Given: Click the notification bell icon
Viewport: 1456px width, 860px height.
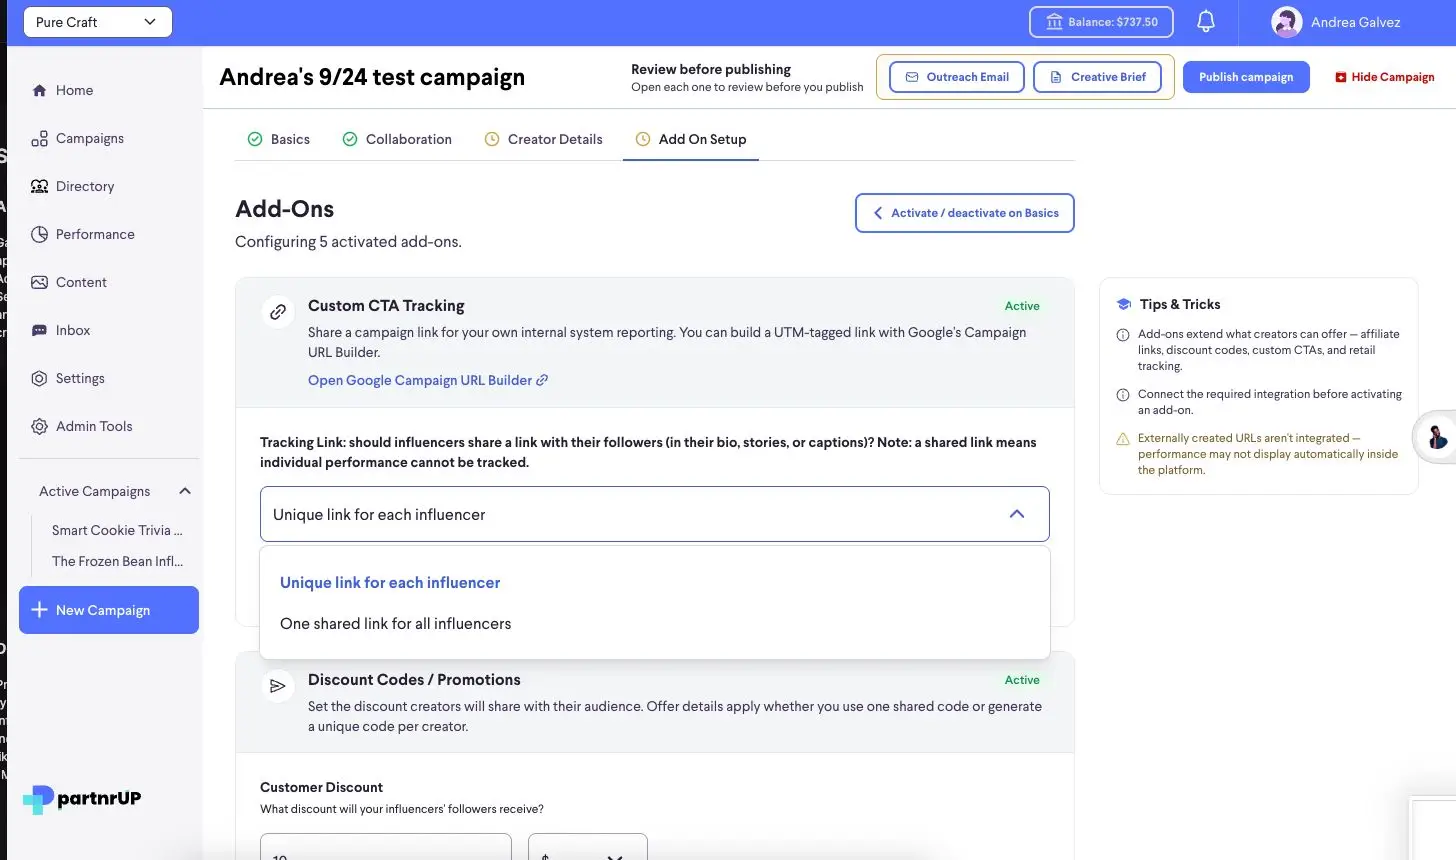Looking at the screenshot, I should click(1206, 22).
